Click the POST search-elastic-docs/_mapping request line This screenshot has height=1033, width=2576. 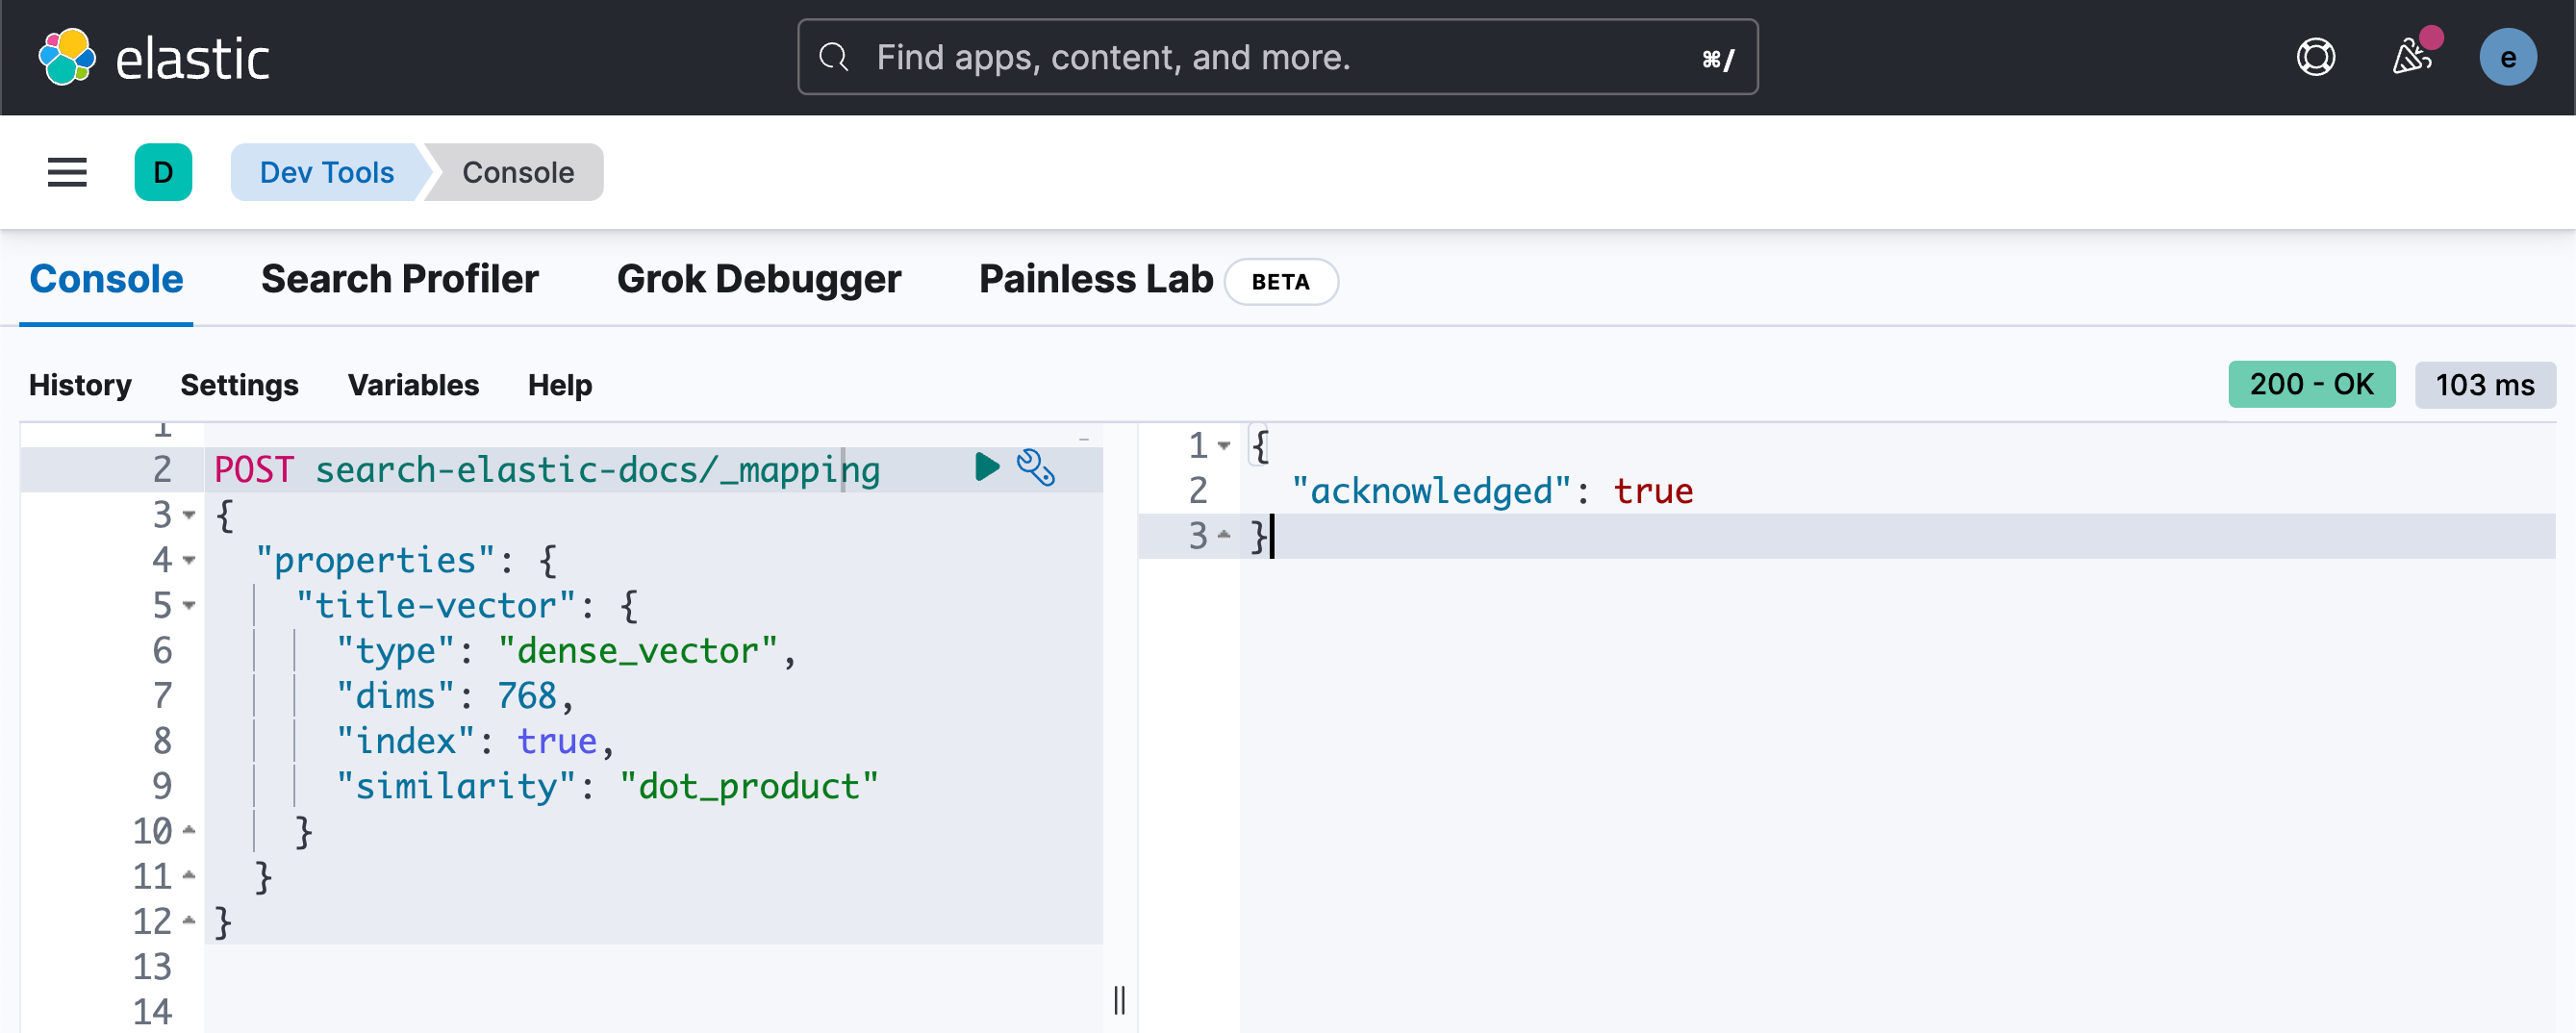547,469
